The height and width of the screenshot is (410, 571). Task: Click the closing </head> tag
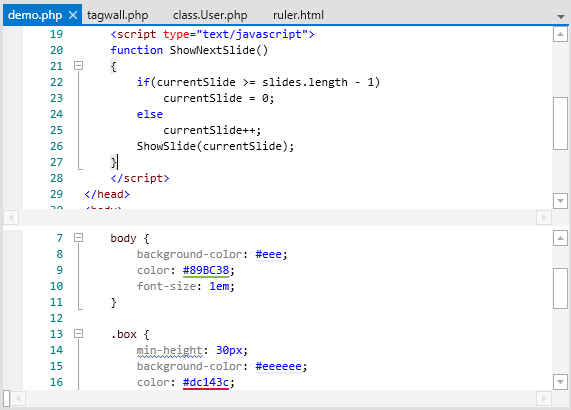(x=107, y=194)
